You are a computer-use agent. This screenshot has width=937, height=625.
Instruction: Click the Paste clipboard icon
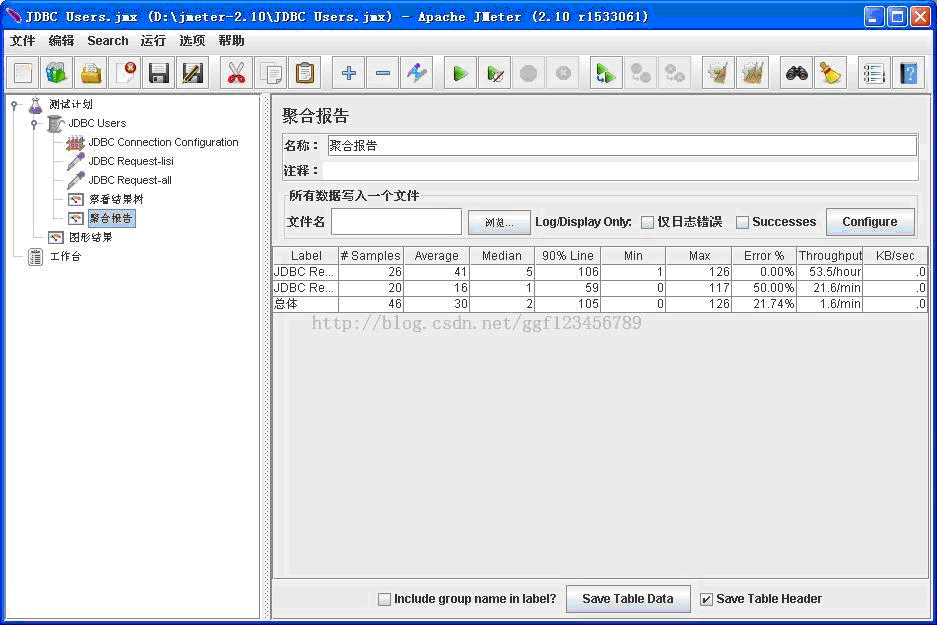304,73
